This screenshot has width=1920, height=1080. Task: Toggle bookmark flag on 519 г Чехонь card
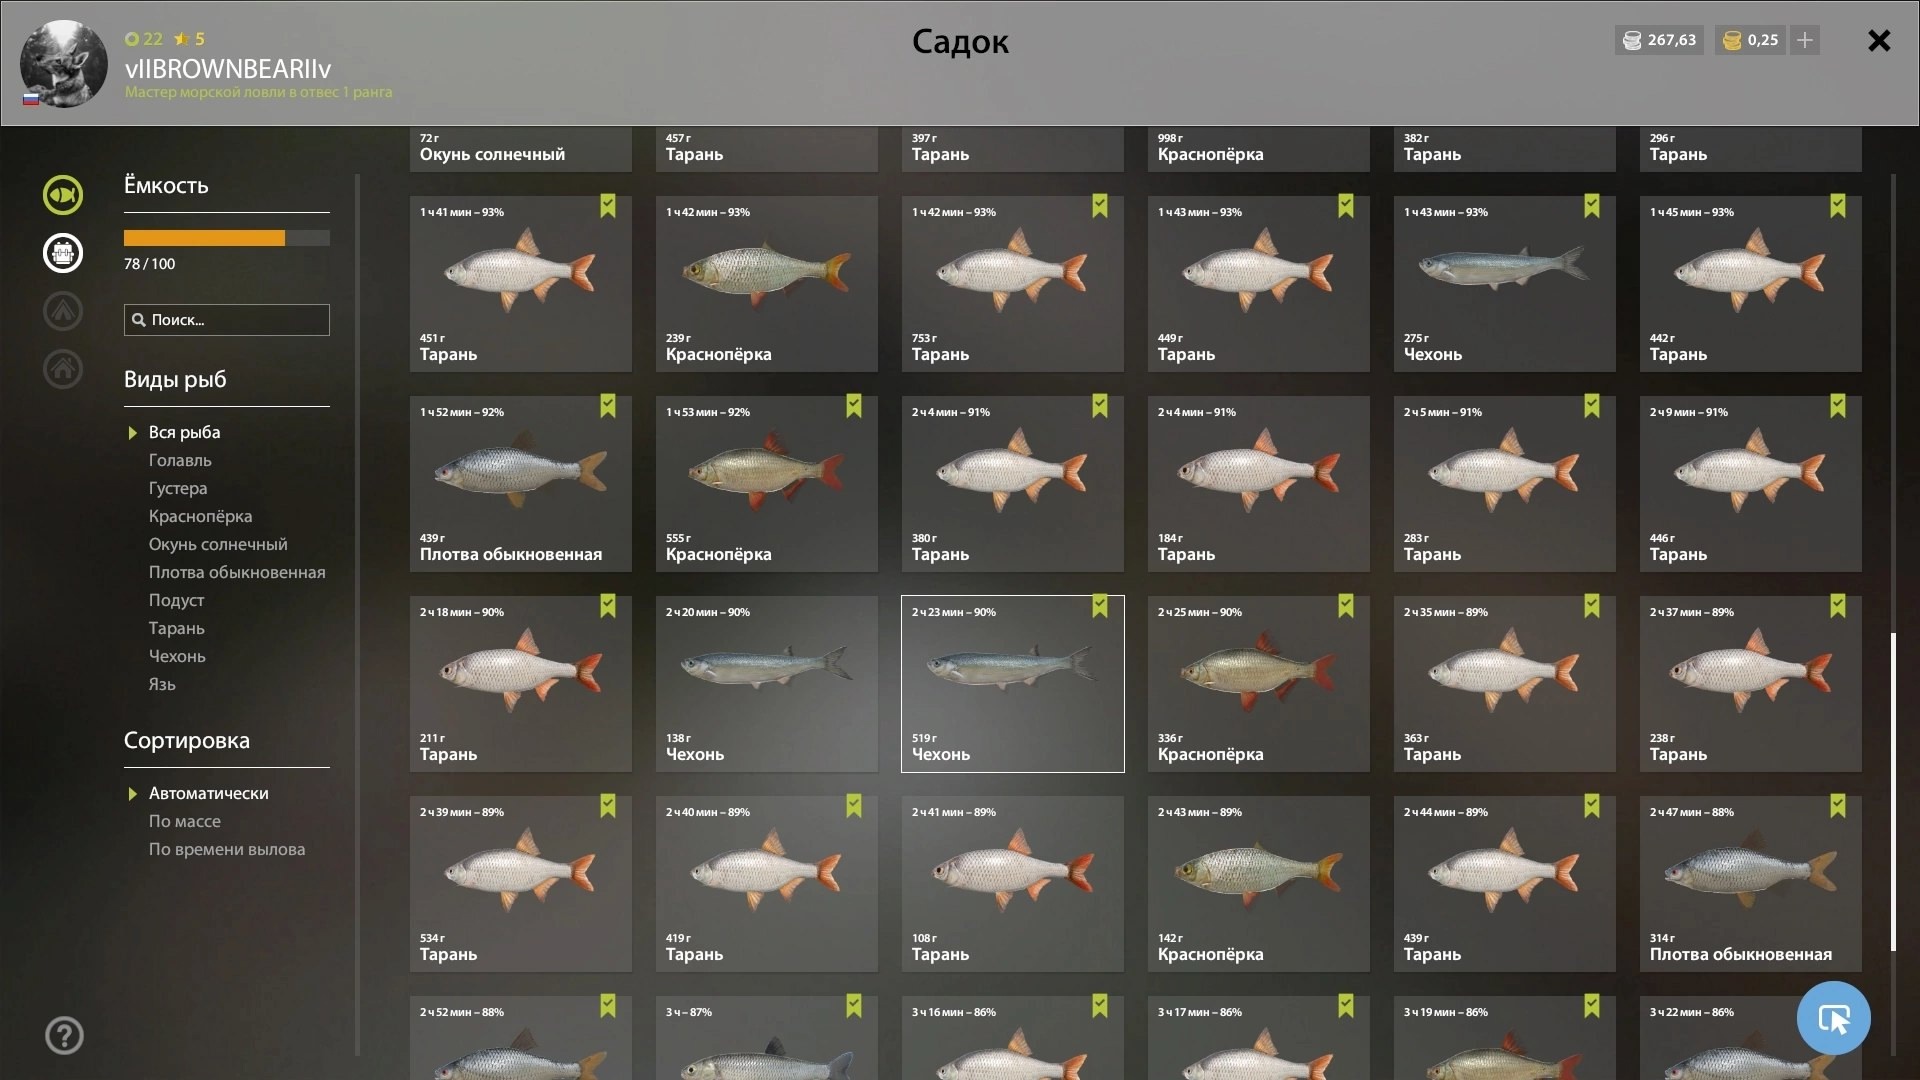click(1100, 606)
